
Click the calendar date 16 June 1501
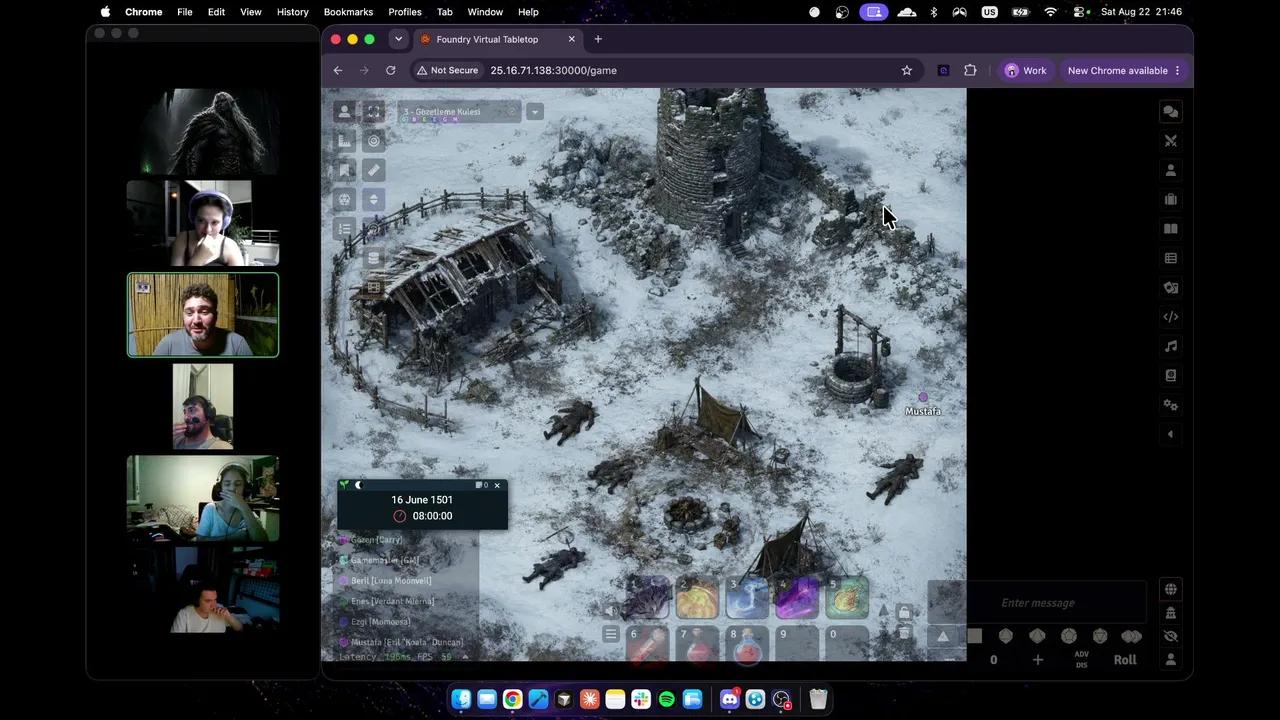coord(422,500)
